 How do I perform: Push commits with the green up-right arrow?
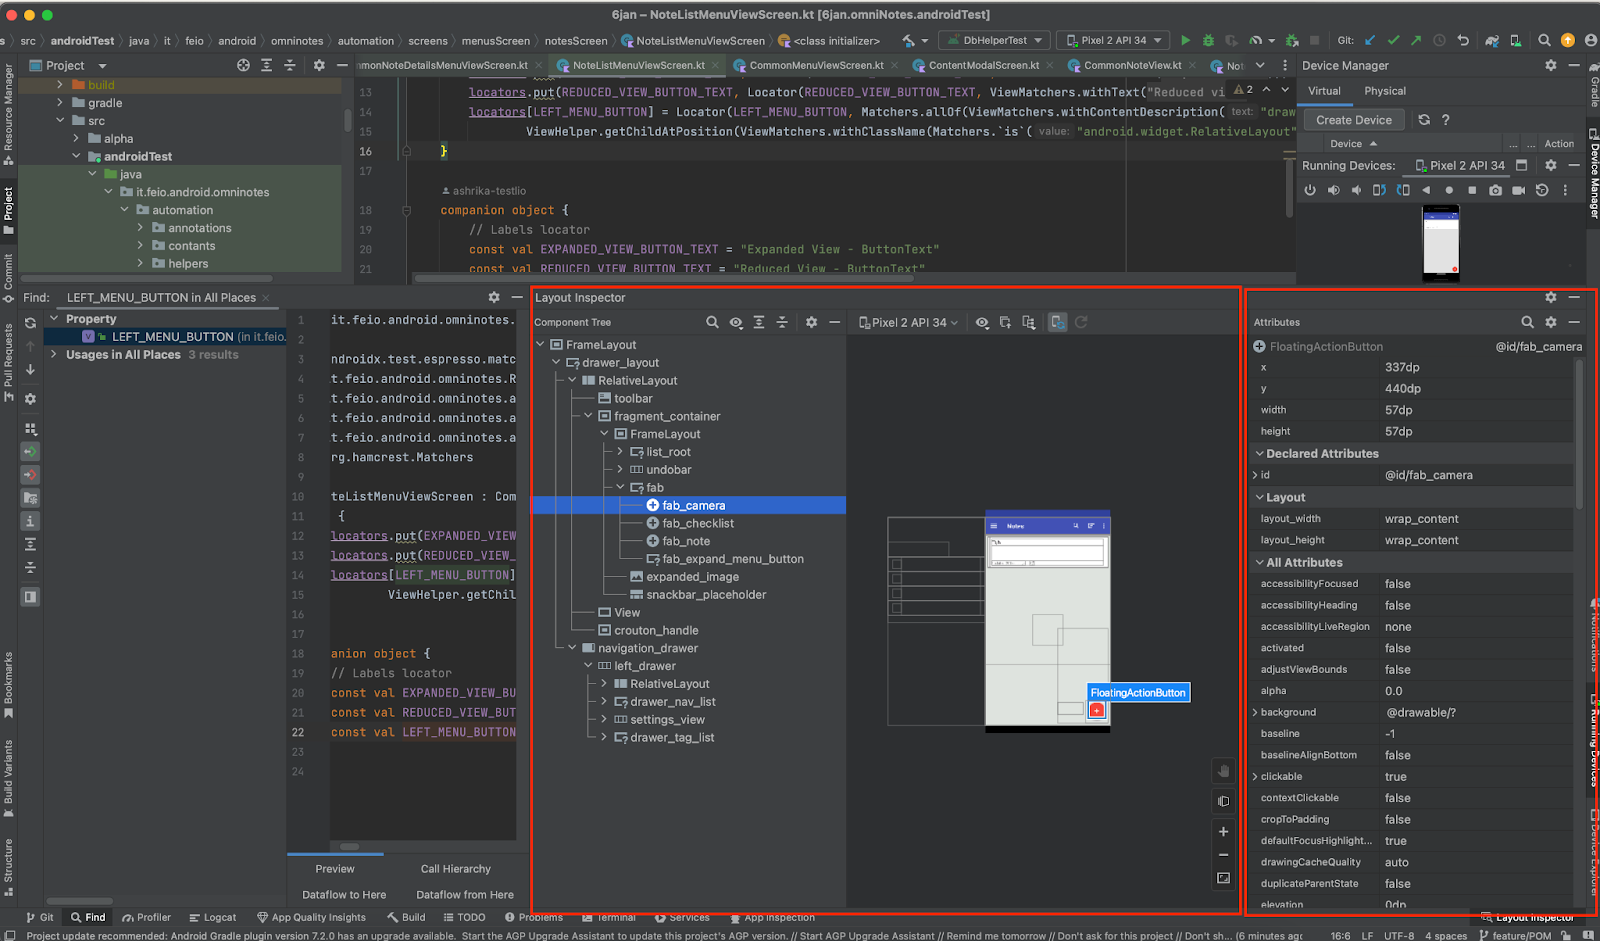1416,41
